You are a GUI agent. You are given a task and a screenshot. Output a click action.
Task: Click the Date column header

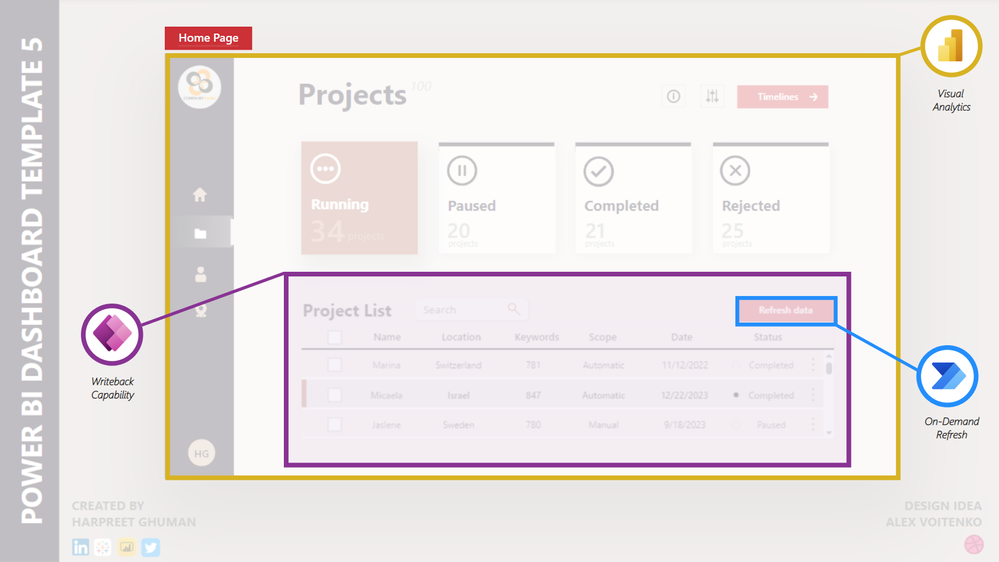(x=681, y=337)
